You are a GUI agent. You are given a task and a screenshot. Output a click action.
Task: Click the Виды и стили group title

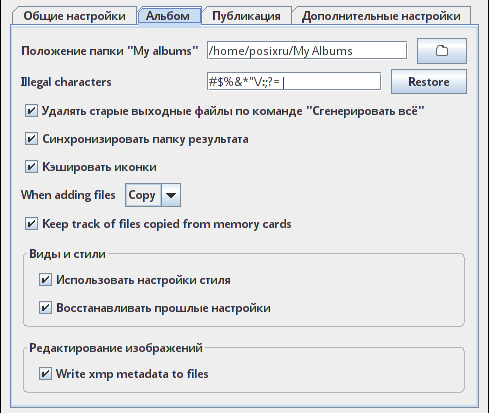tap(67, 254)
